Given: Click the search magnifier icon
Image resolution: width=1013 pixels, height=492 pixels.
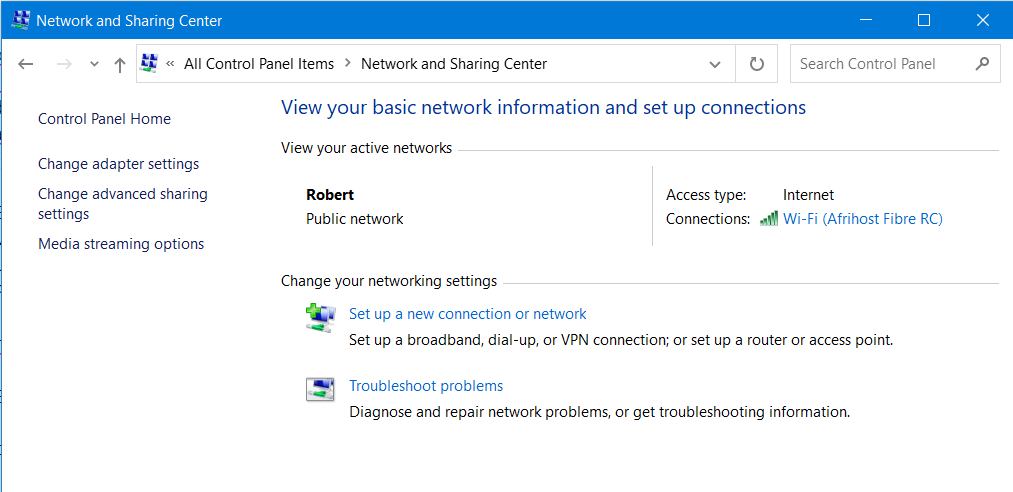Looking at the screenshot, I should click(982, 64).
